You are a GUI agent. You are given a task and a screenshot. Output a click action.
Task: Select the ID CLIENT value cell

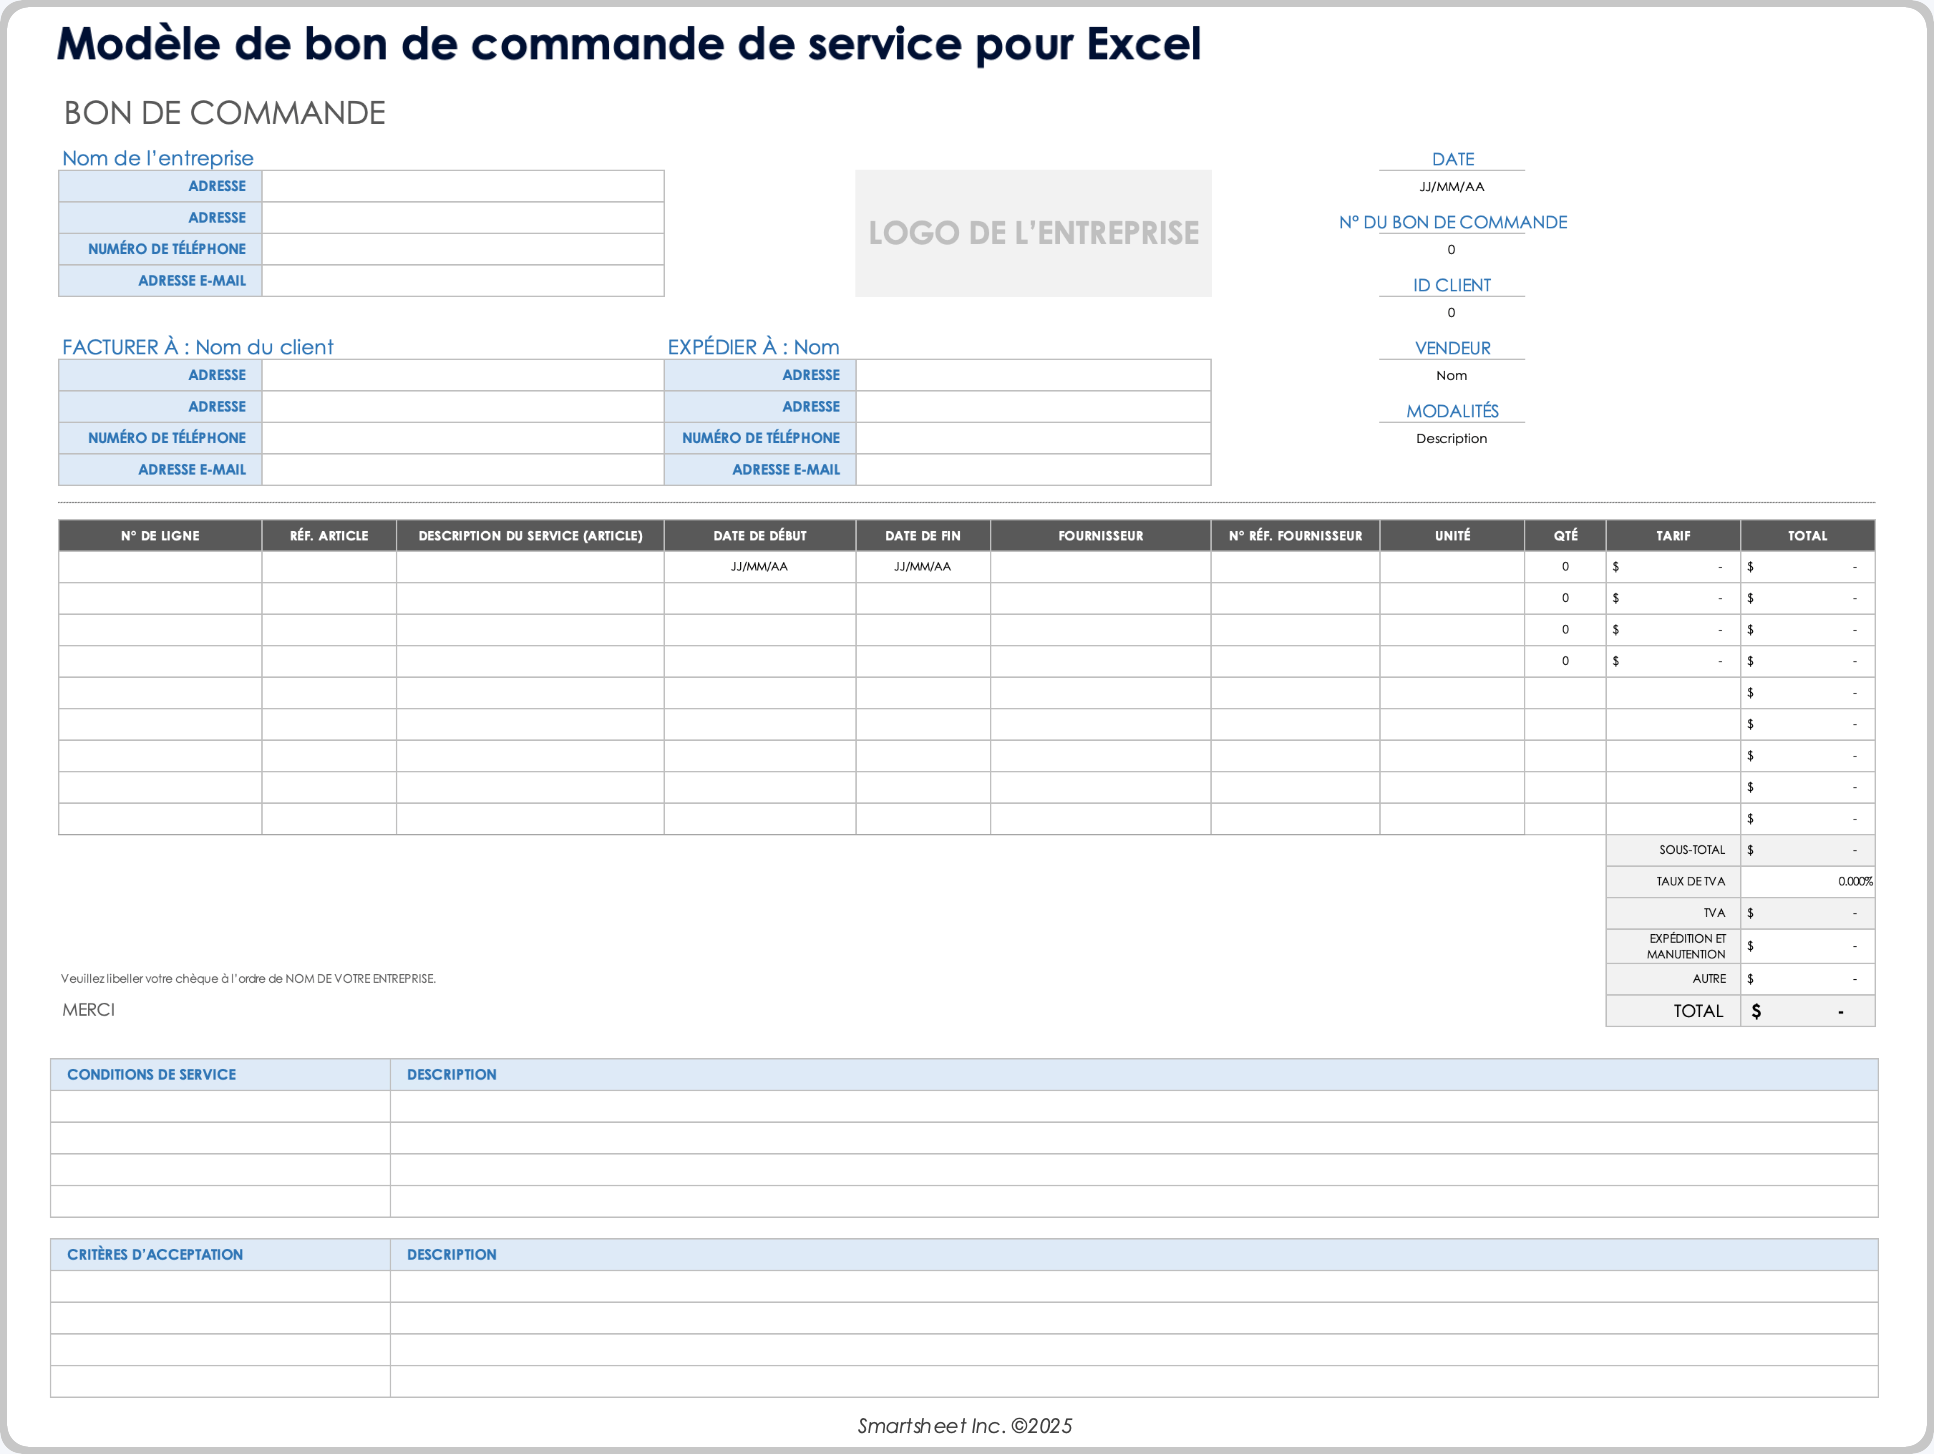click(1450, 312)
